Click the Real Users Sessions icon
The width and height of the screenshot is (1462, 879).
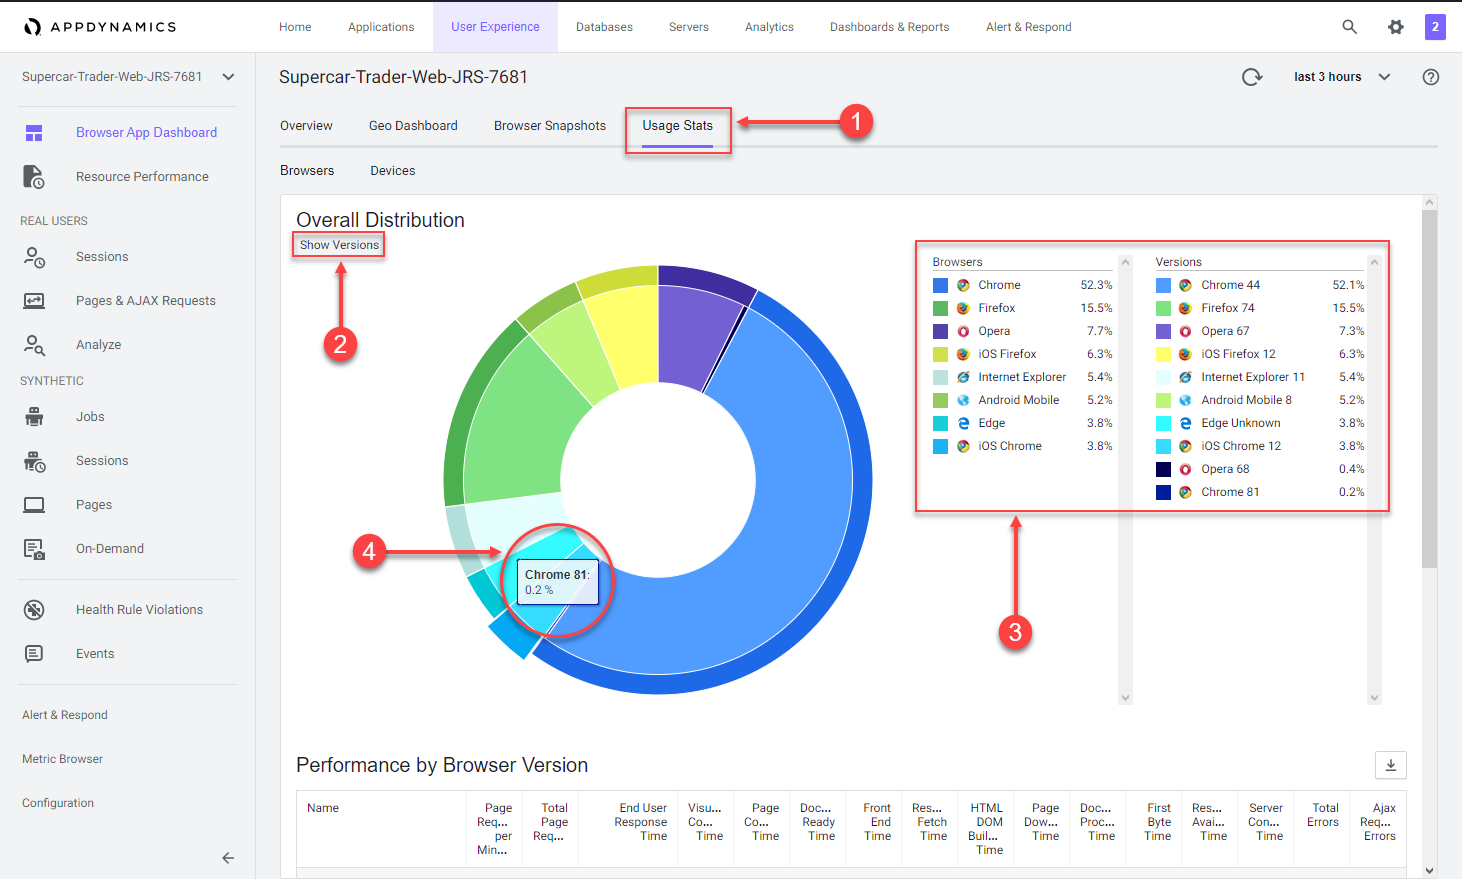pyautogui.click(x=34, y=257)
